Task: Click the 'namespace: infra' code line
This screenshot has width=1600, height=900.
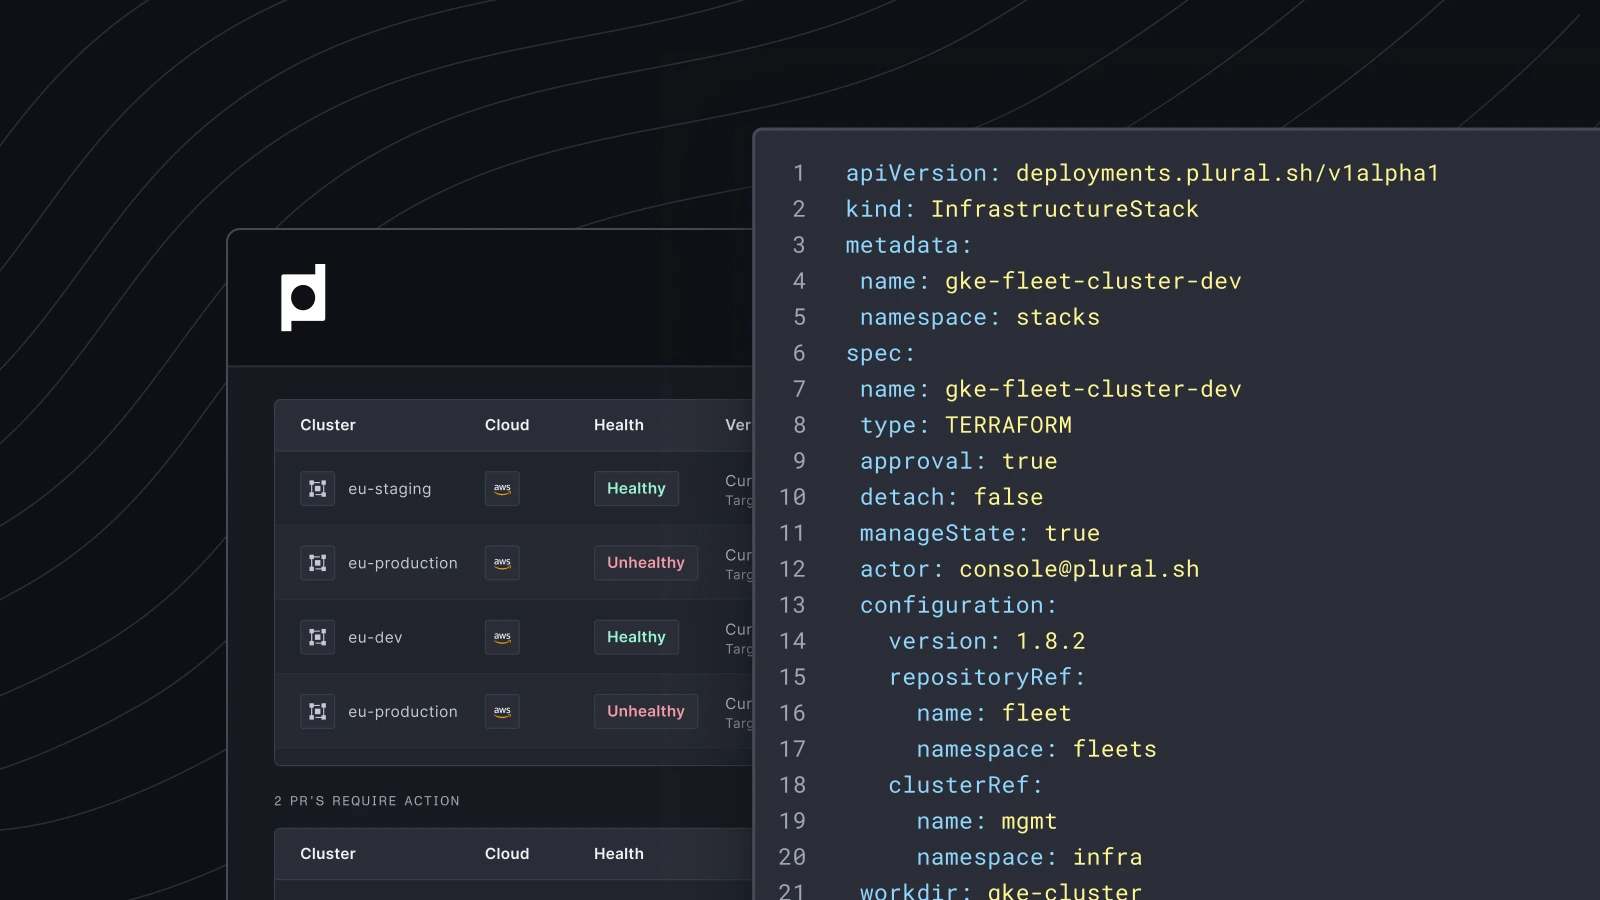Action: [1030, 857]
